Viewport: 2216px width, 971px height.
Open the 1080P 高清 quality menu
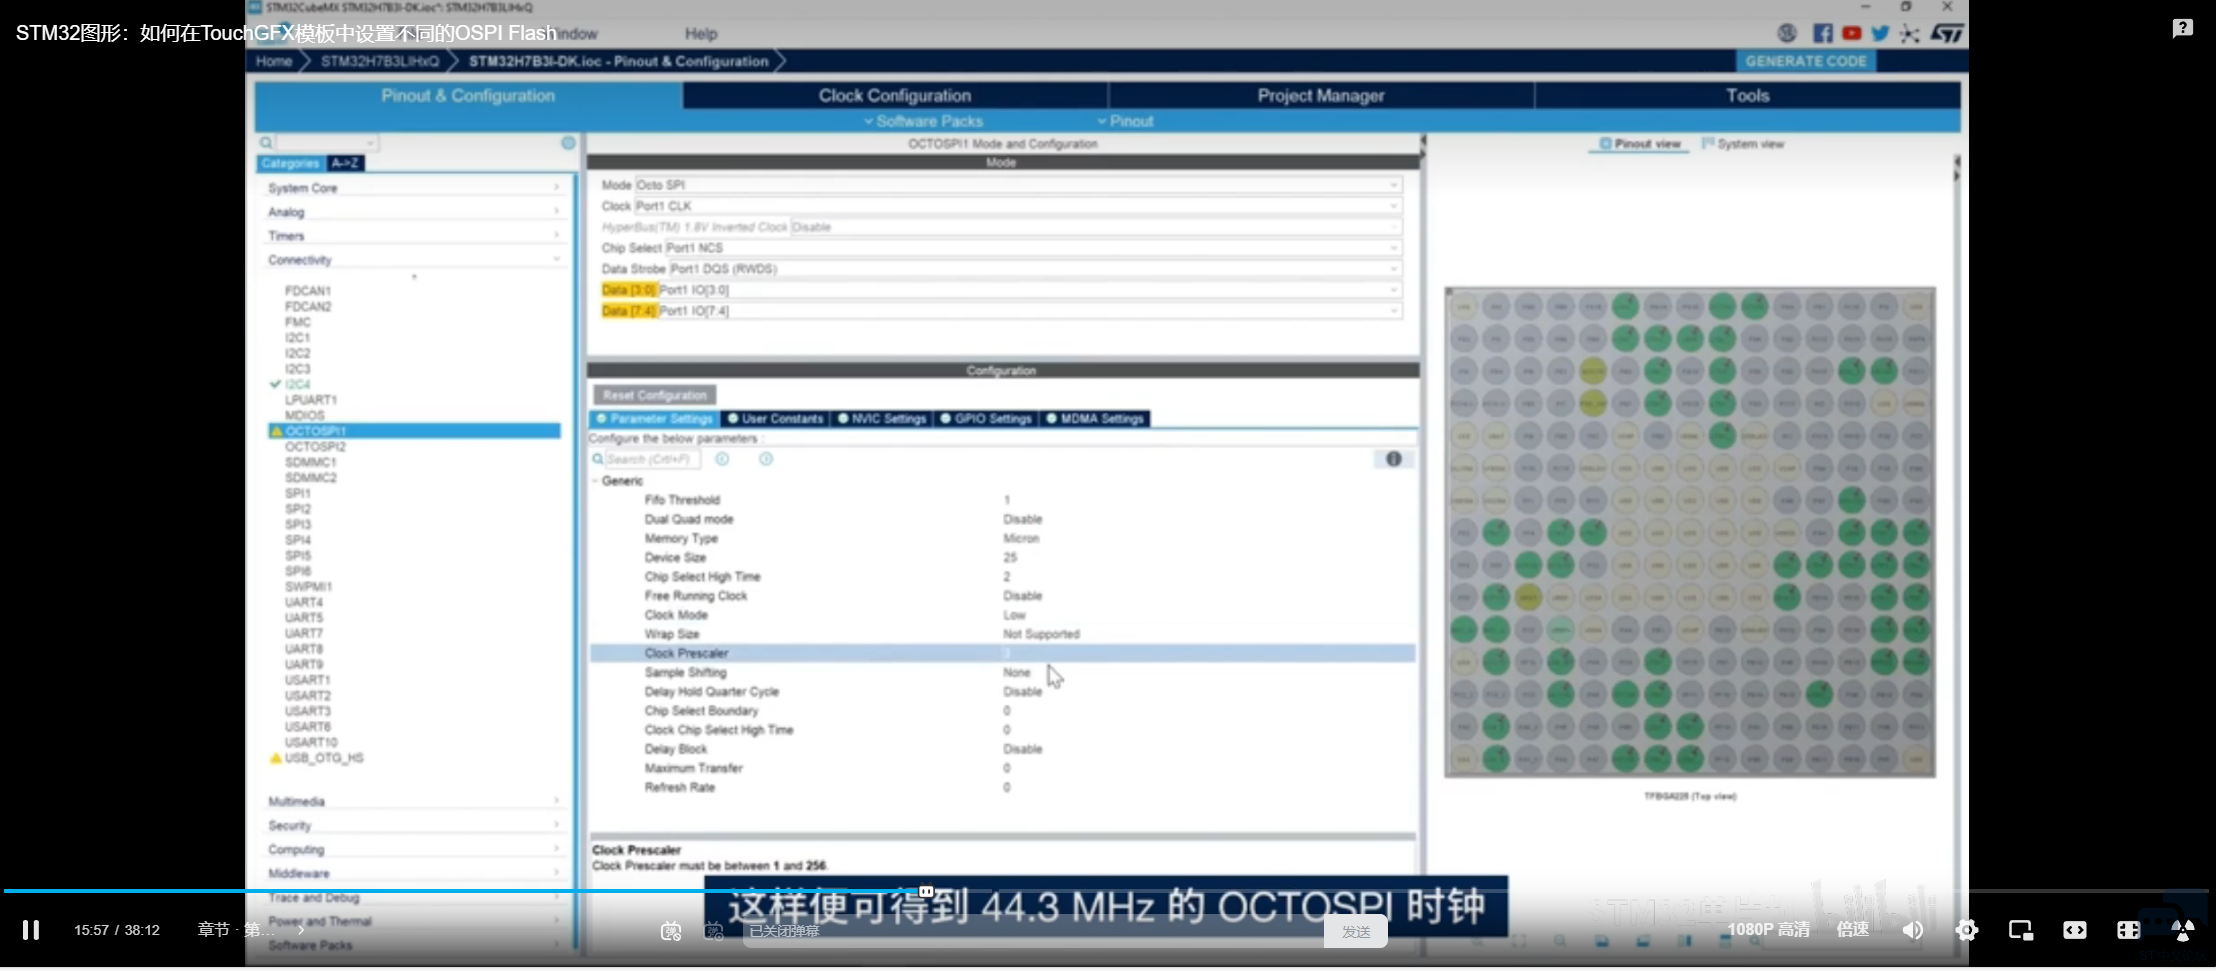point(1768,930)
